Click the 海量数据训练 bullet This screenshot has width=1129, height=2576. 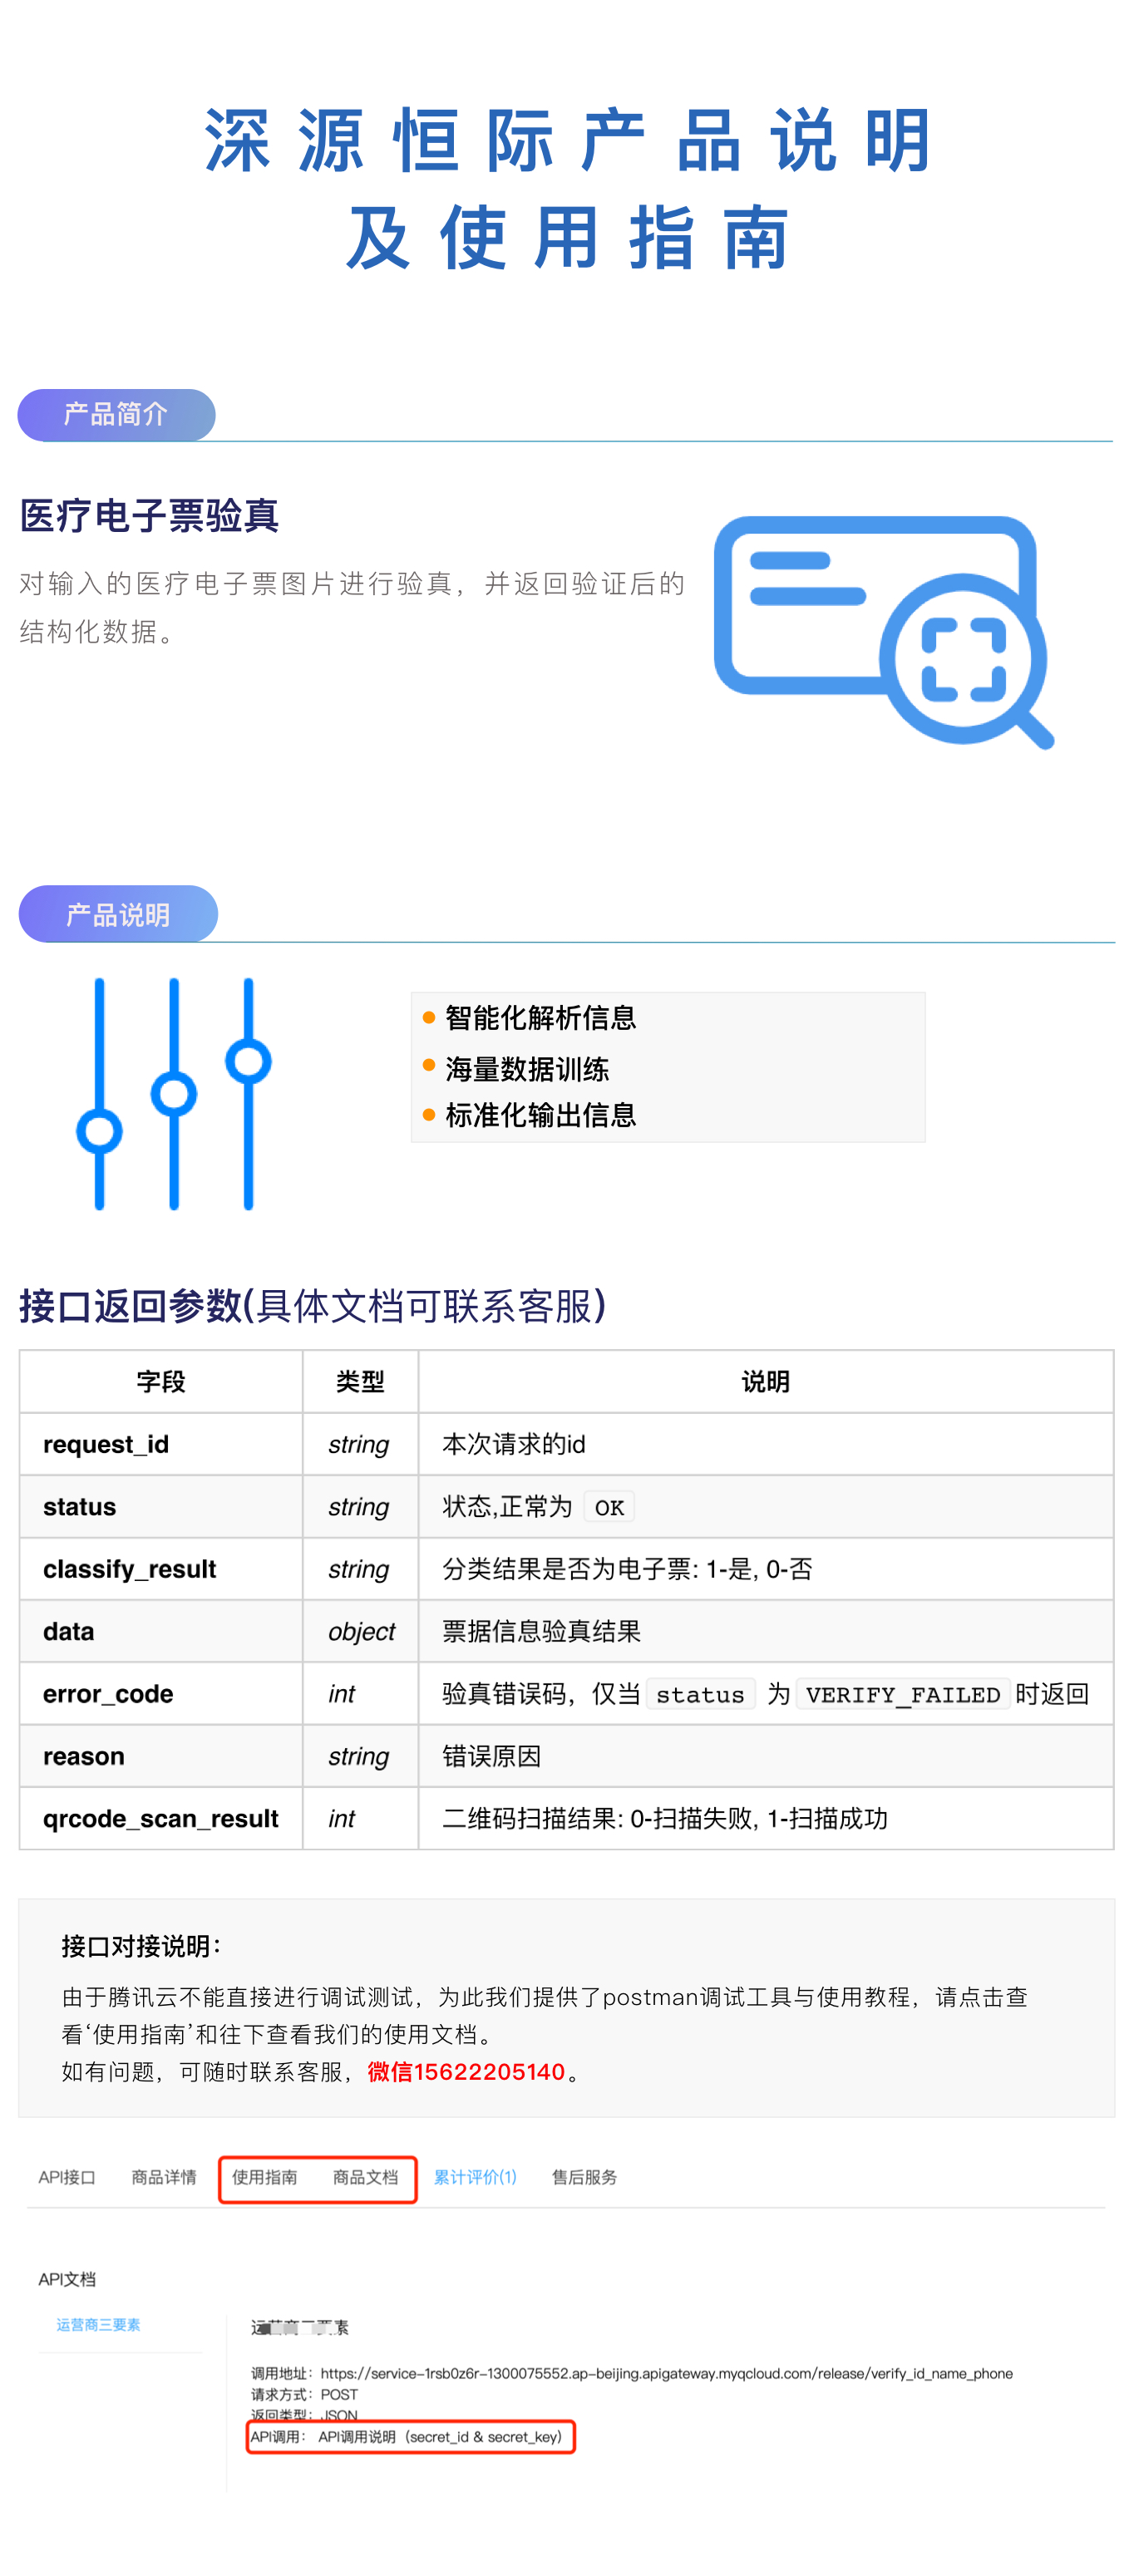[x=527, y=1069]
